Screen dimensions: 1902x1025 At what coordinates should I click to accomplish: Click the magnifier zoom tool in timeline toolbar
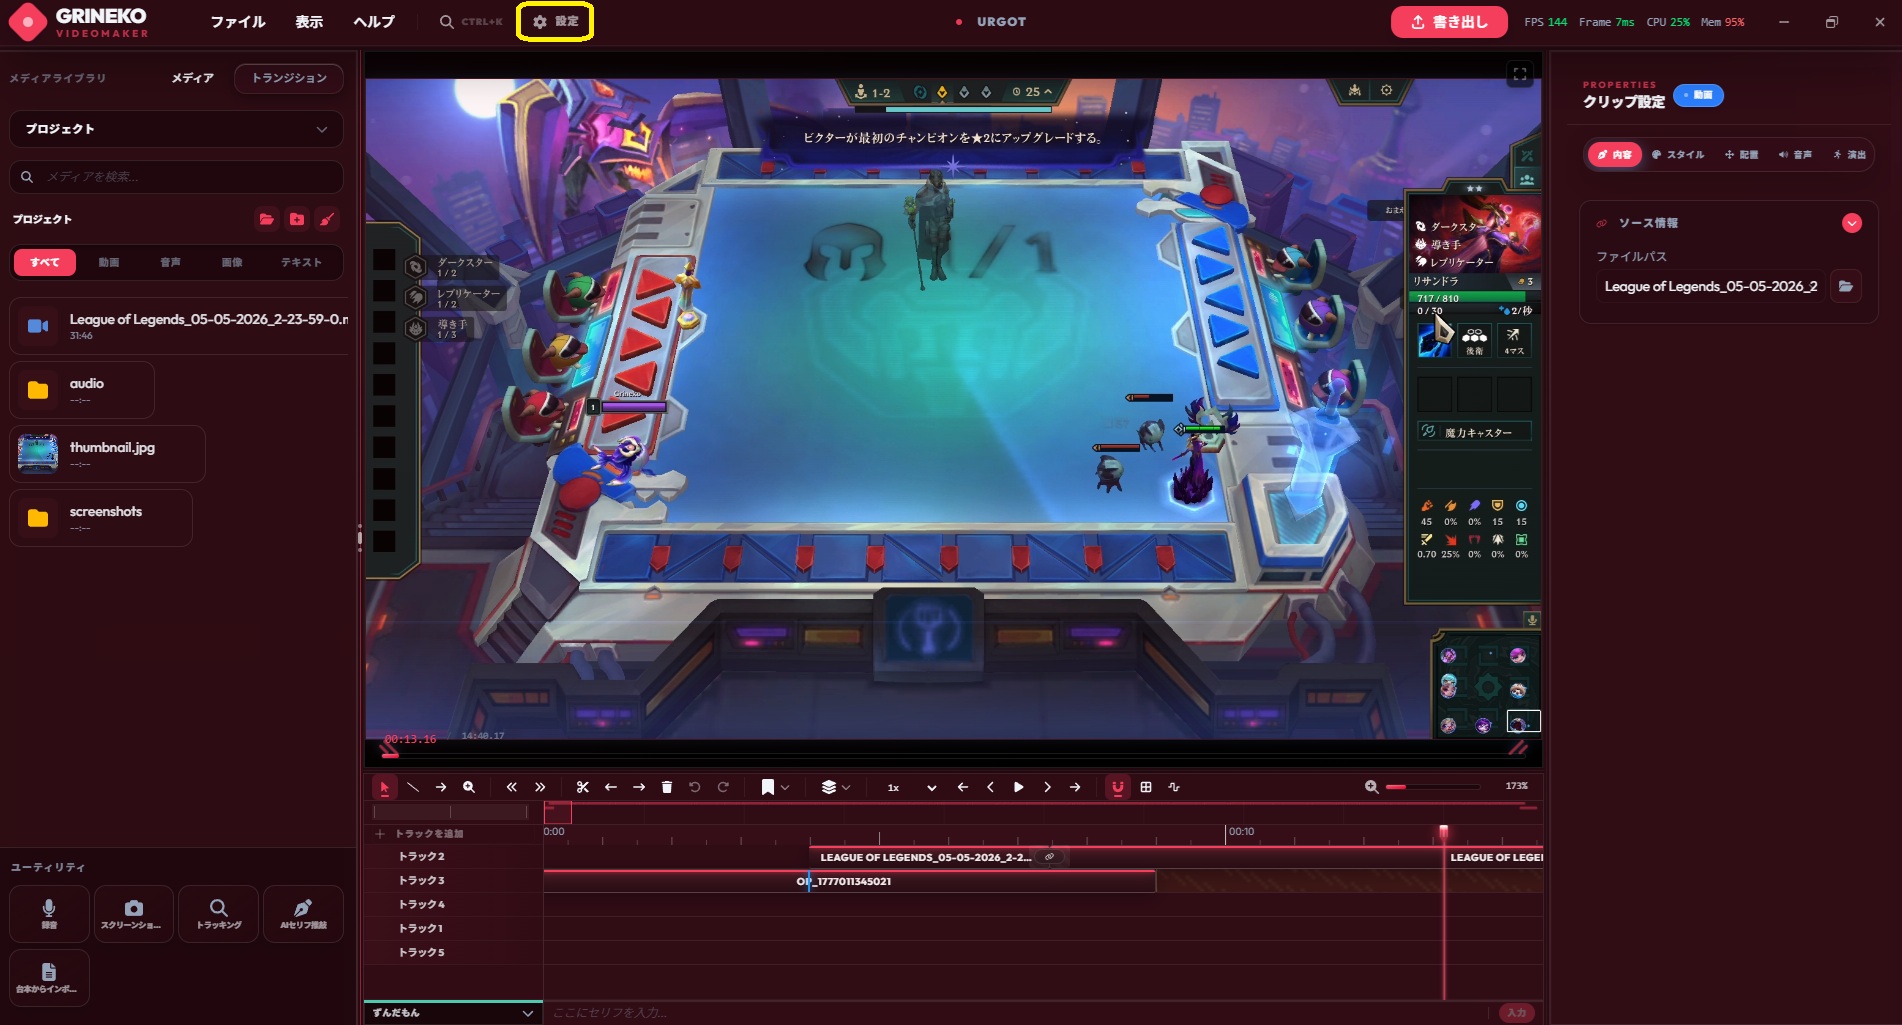click(469, 788)
